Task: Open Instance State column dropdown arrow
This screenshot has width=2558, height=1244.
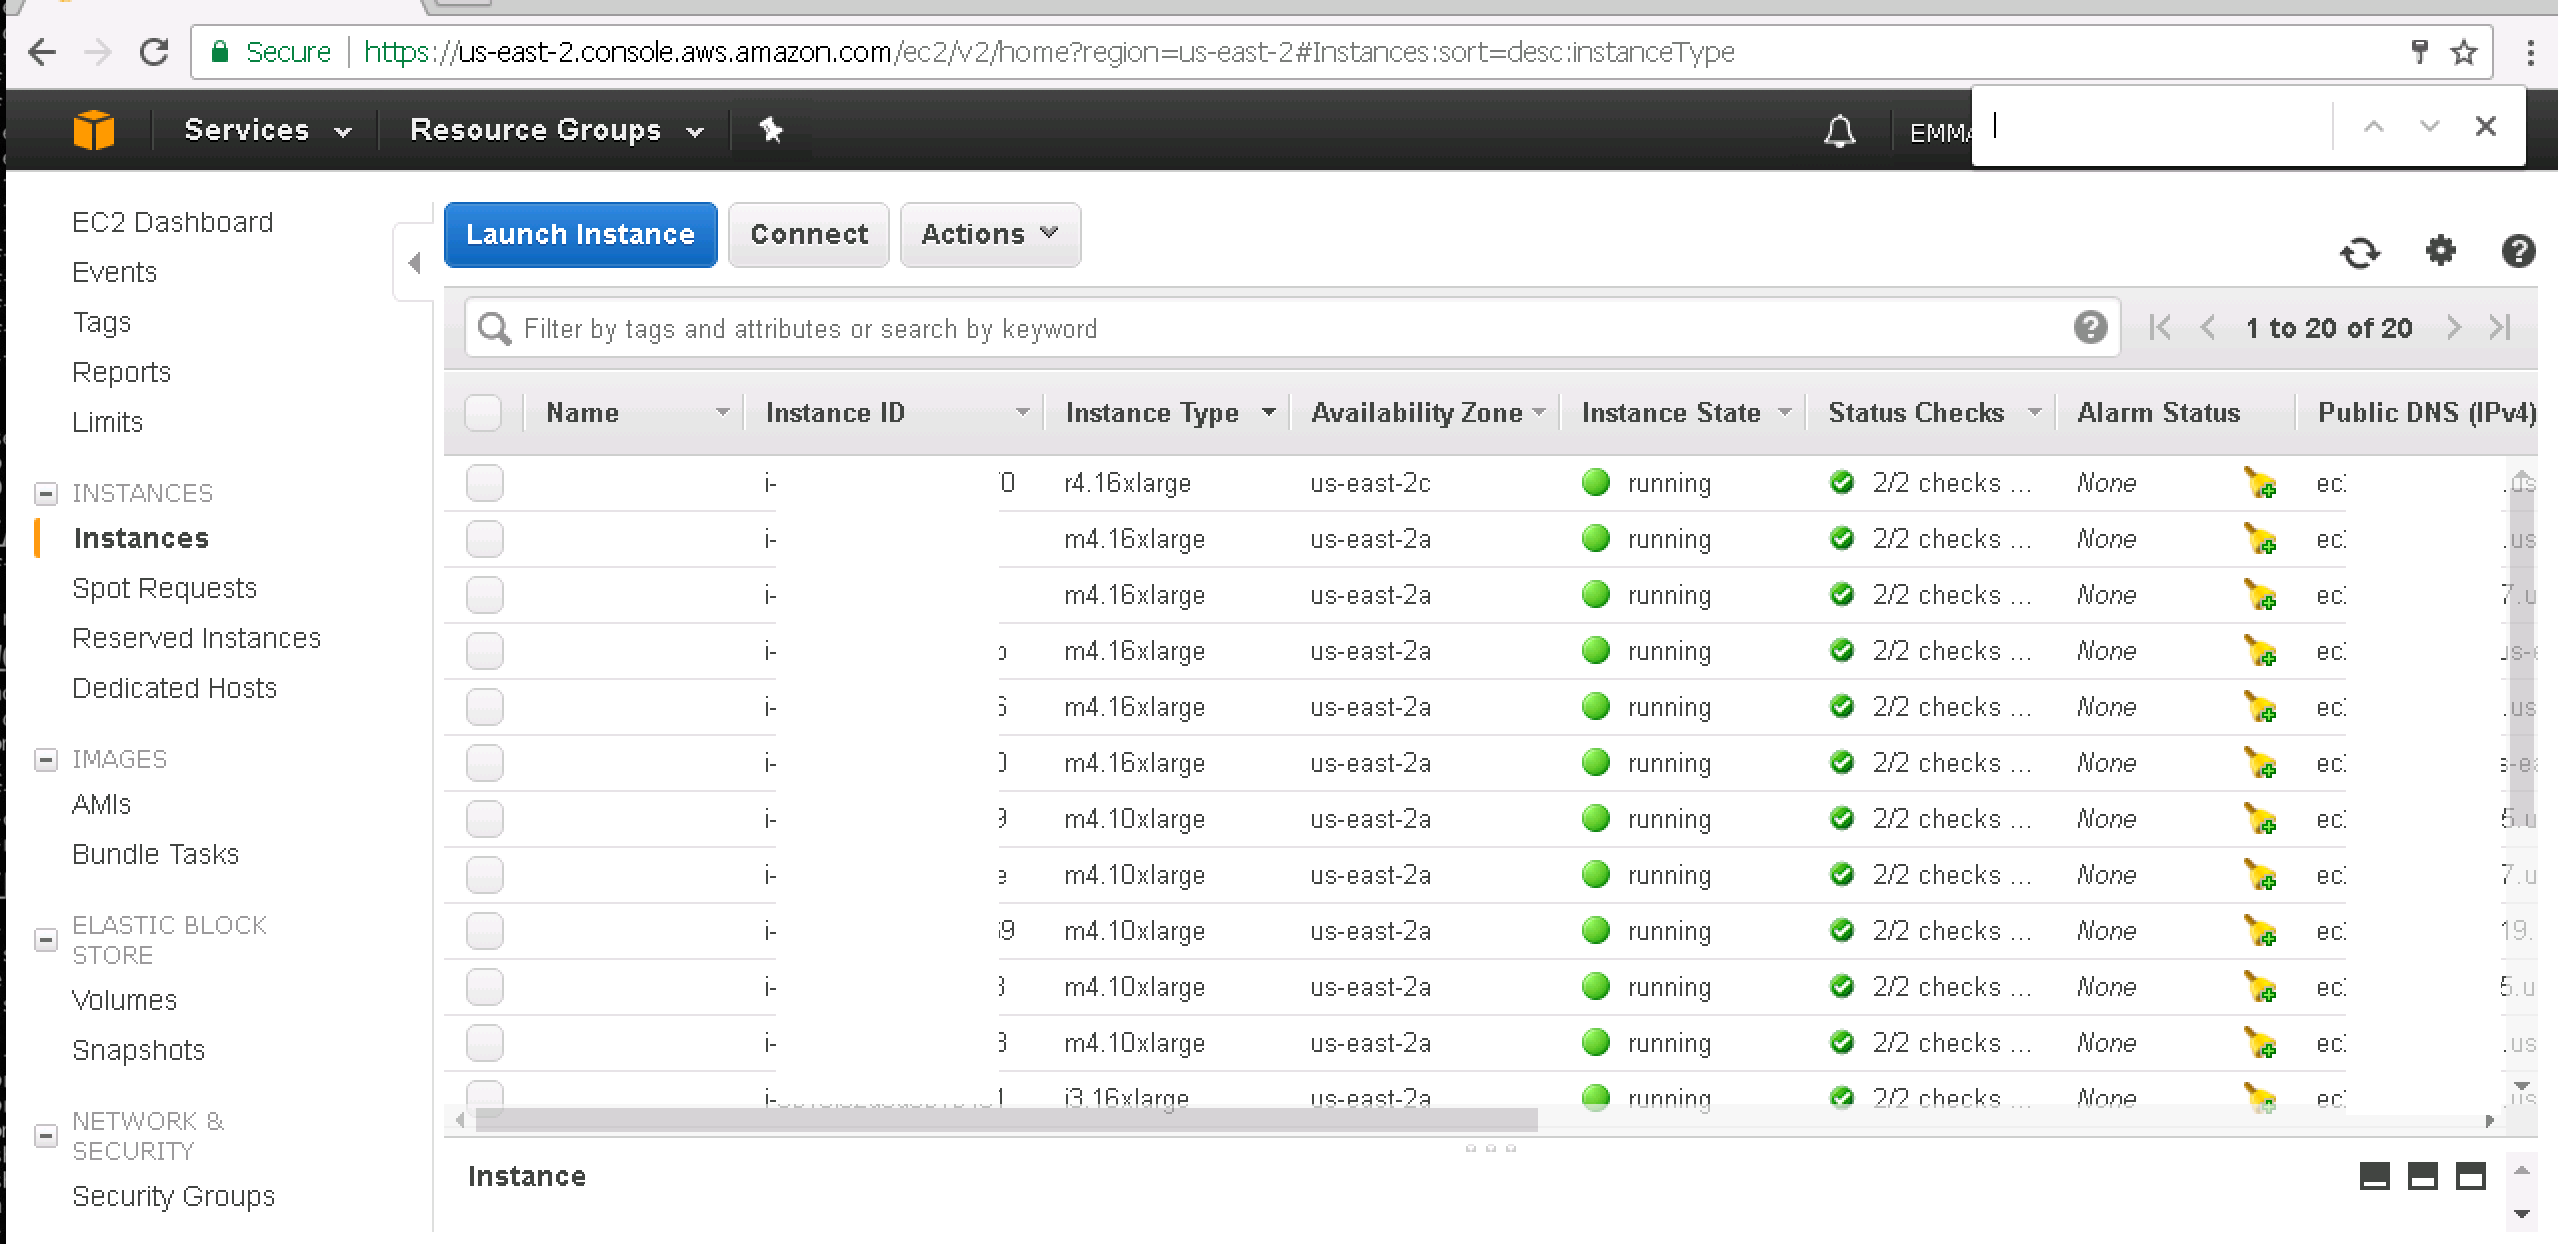Action: click(x=1784, y=412)
